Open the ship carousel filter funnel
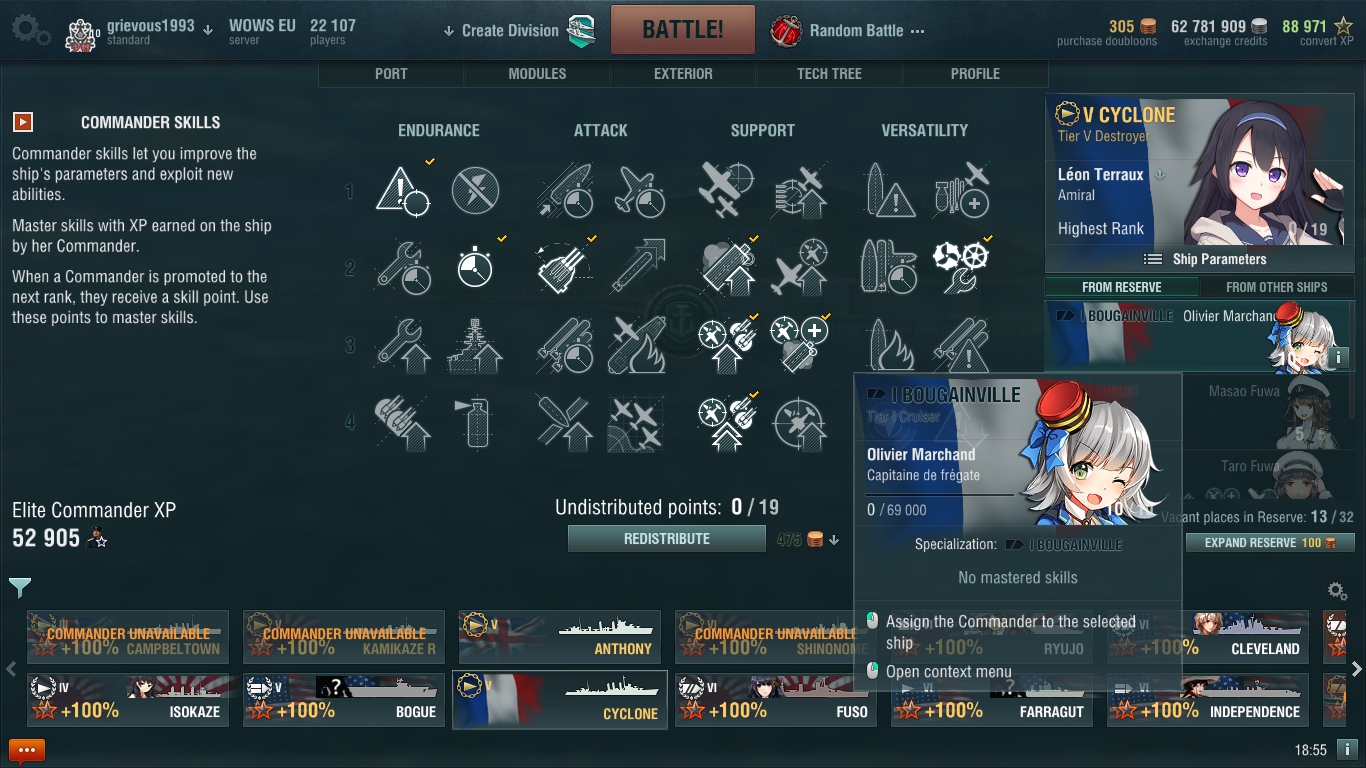This screenshot has width=1366, height=768. 20,588
